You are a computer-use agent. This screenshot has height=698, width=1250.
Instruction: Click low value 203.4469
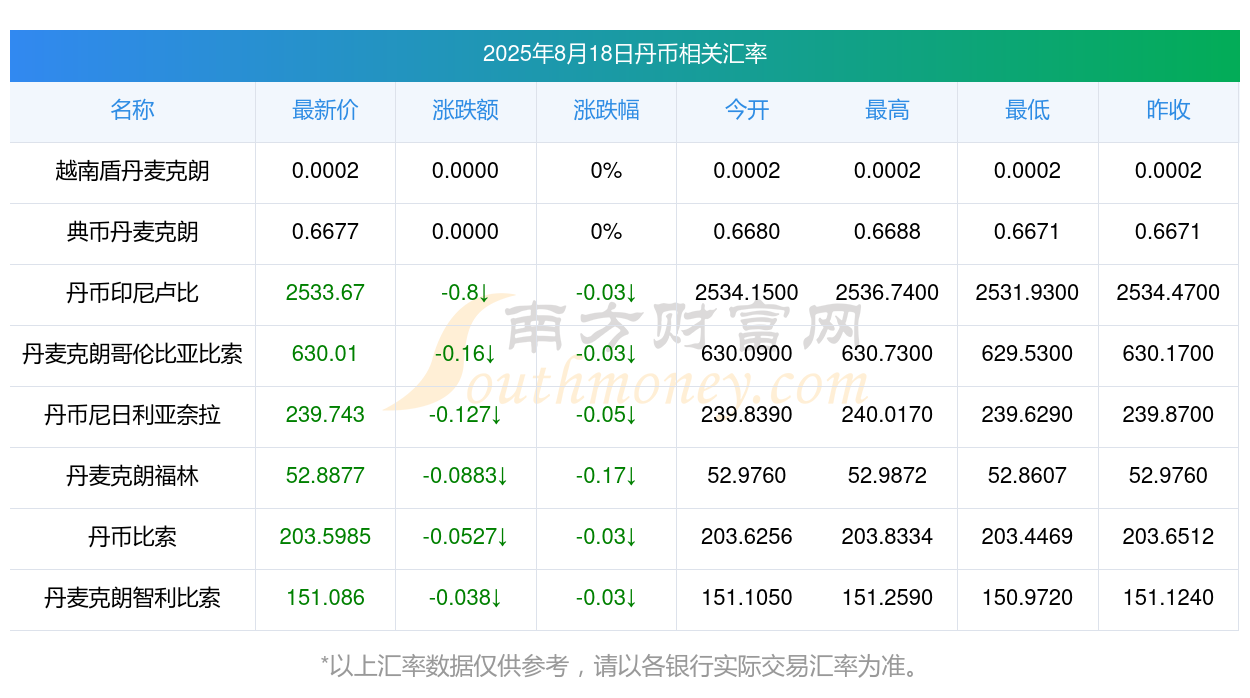coord(1027,537)
